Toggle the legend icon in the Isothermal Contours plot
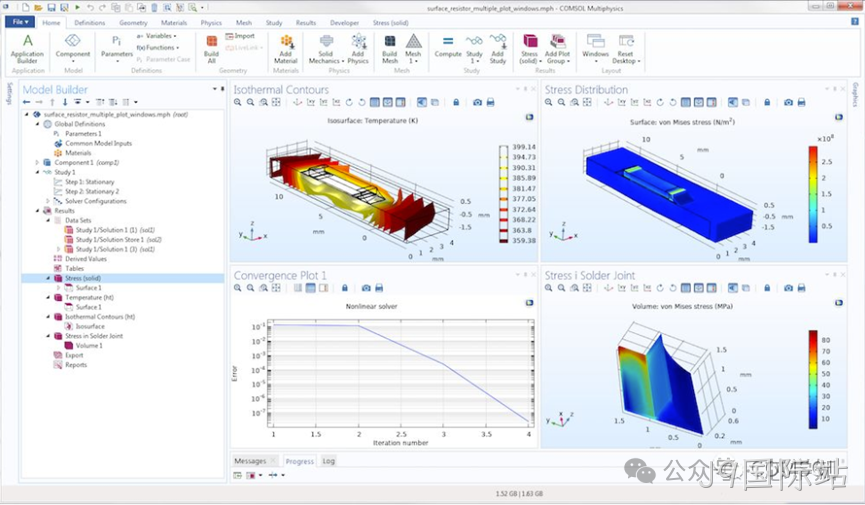 (x=529, y=117)
